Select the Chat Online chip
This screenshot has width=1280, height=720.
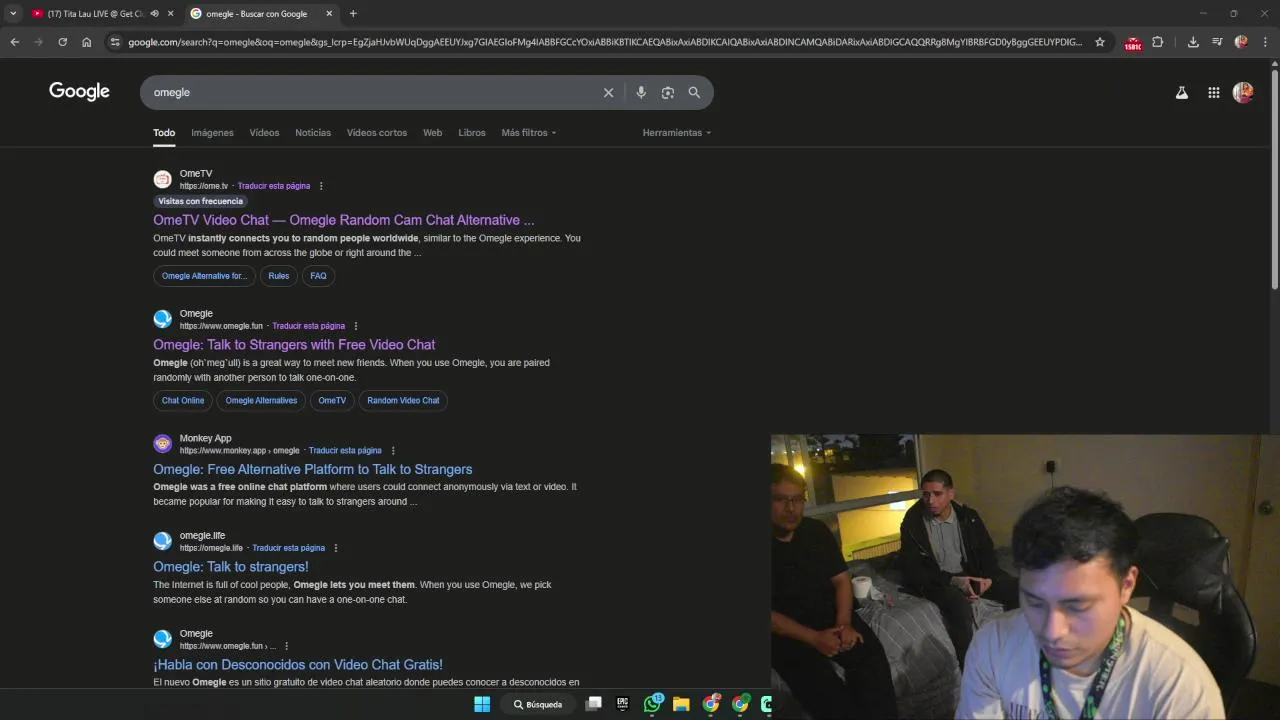183,401
